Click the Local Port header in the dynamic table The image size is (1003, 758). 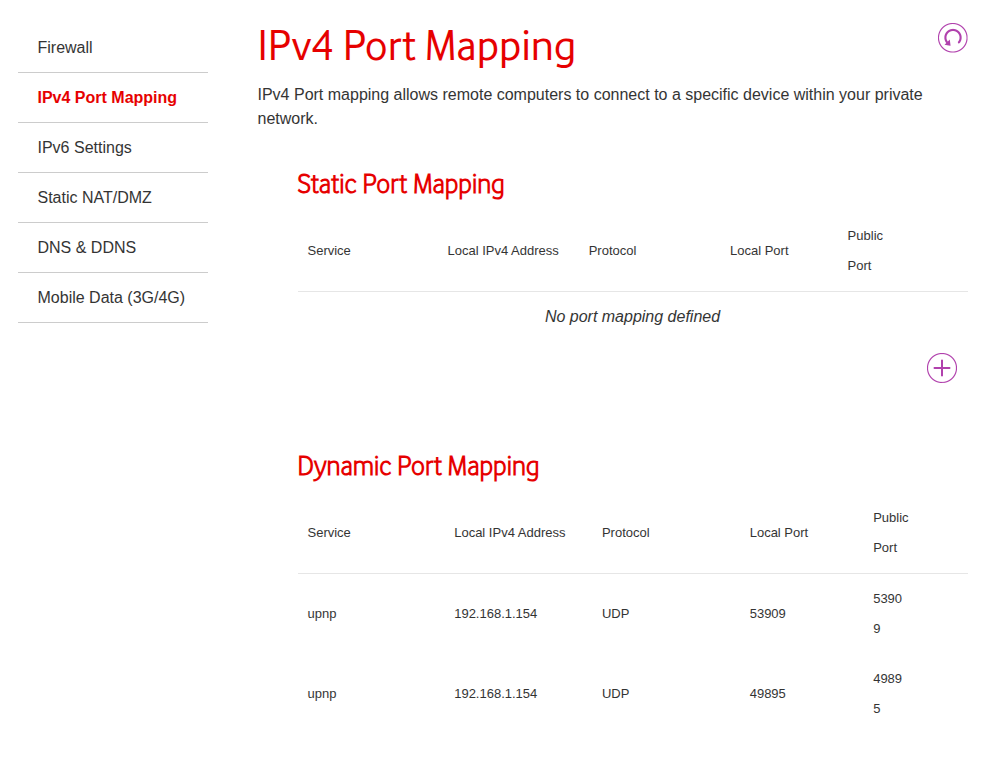point(778,533)
